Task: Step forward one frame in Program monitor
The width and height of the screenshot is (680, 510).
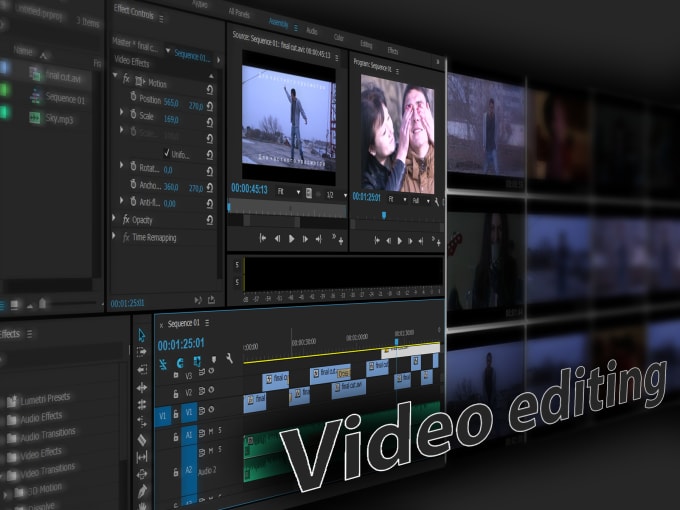Action: click(410, 241)
